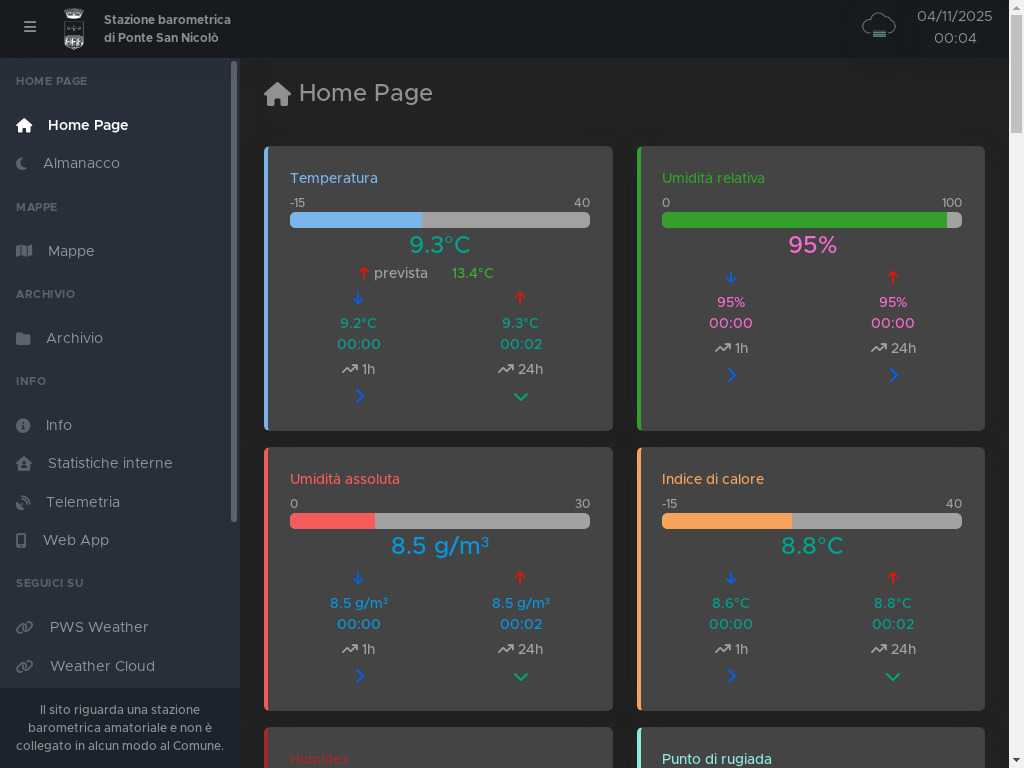Image resolution: width=1024 pixels, height=768 pixels.
Task: Click the moon icon next to Almanacco
Action: pos(22,163)
